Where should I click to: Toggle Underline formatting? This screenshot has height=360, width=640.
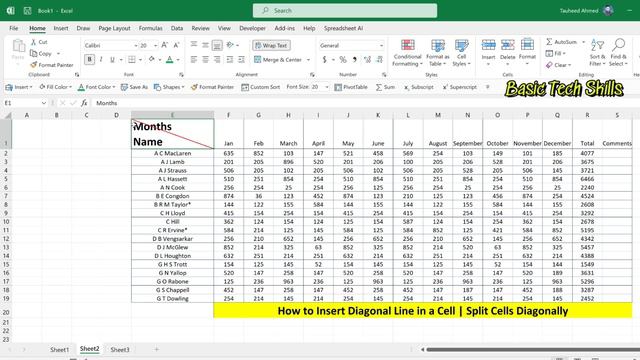point(112,60)
